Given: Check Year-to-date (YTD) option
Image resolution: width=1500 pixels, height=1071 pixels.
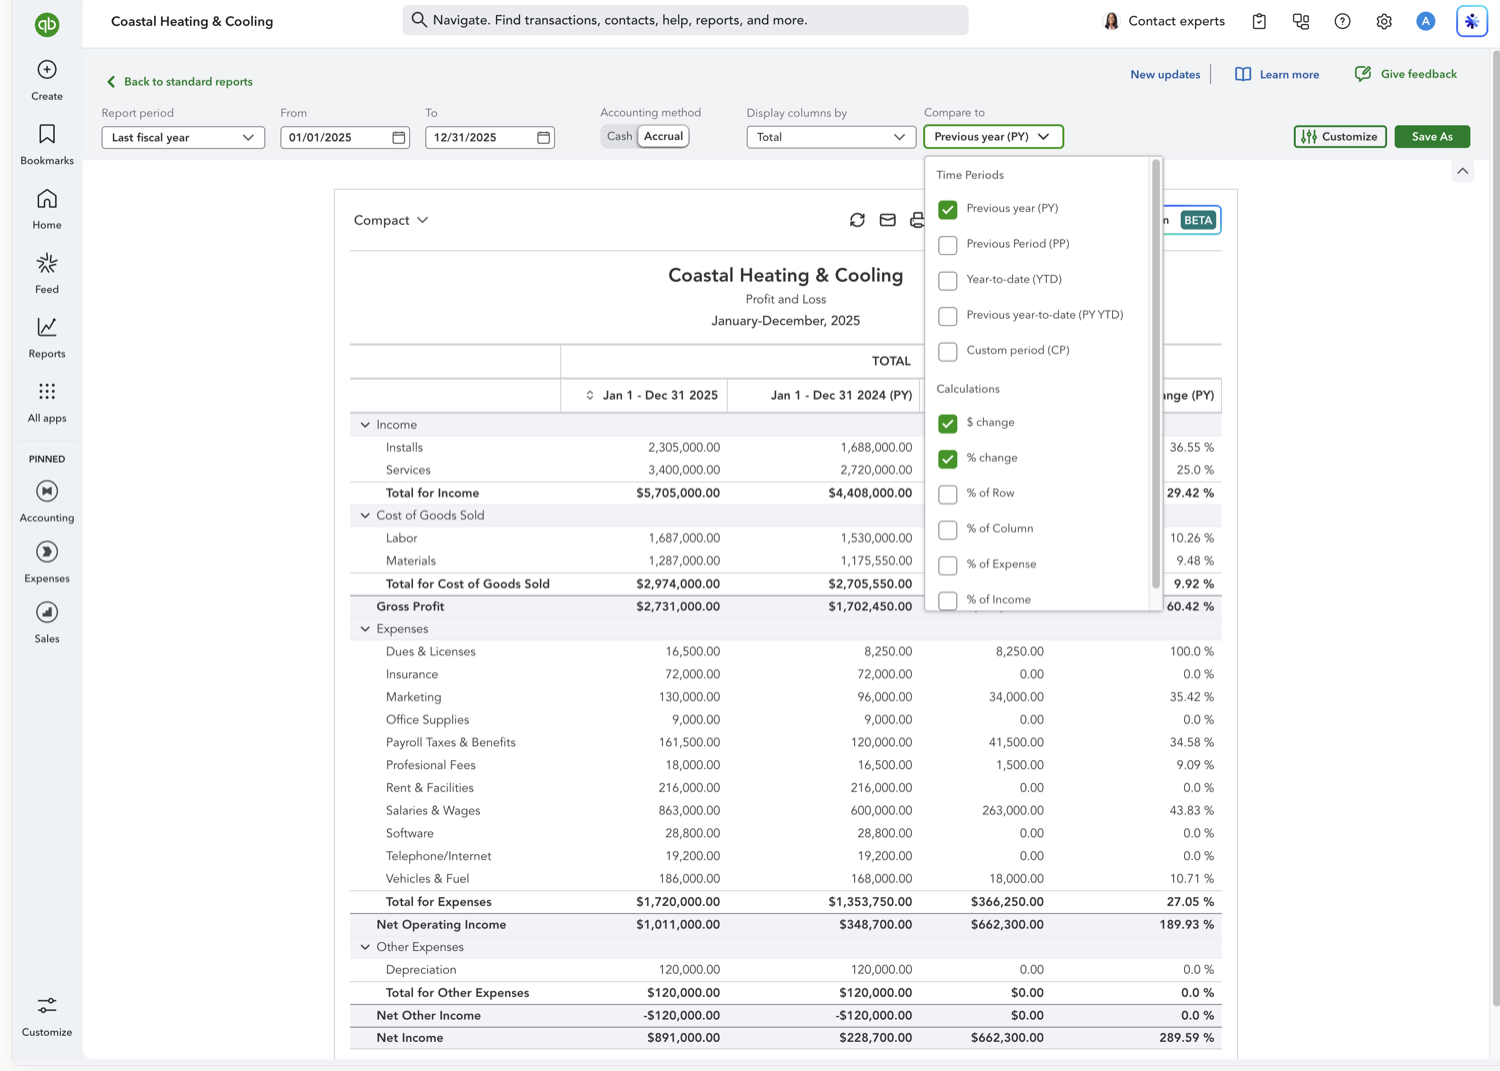Looking at the screenshot, I should tap(948, 280).
